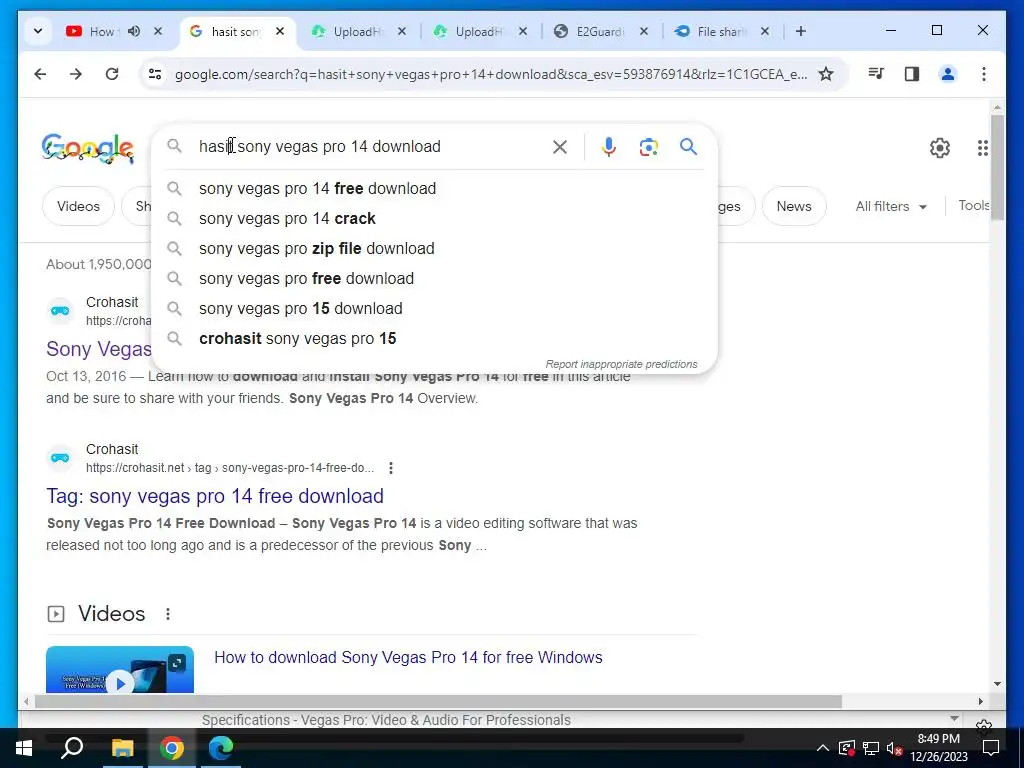Image resolution: width=1024 pixels, height=768 pixels.
Task: Submit search with blue magnifier icon
Action: click(688, 146)
